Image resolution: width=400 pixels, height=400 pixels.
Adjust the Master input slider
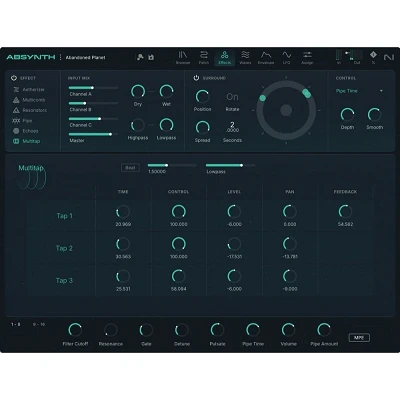(x=93, y=134)
